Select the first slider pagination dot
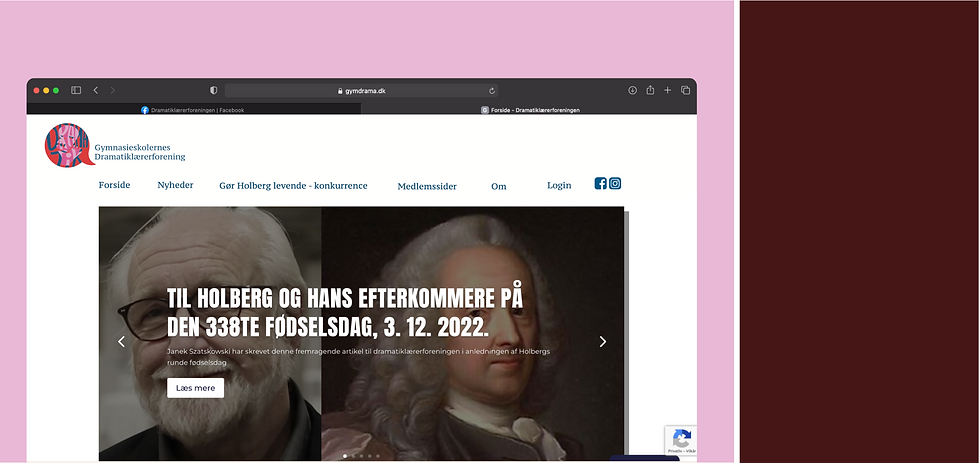 345,456
